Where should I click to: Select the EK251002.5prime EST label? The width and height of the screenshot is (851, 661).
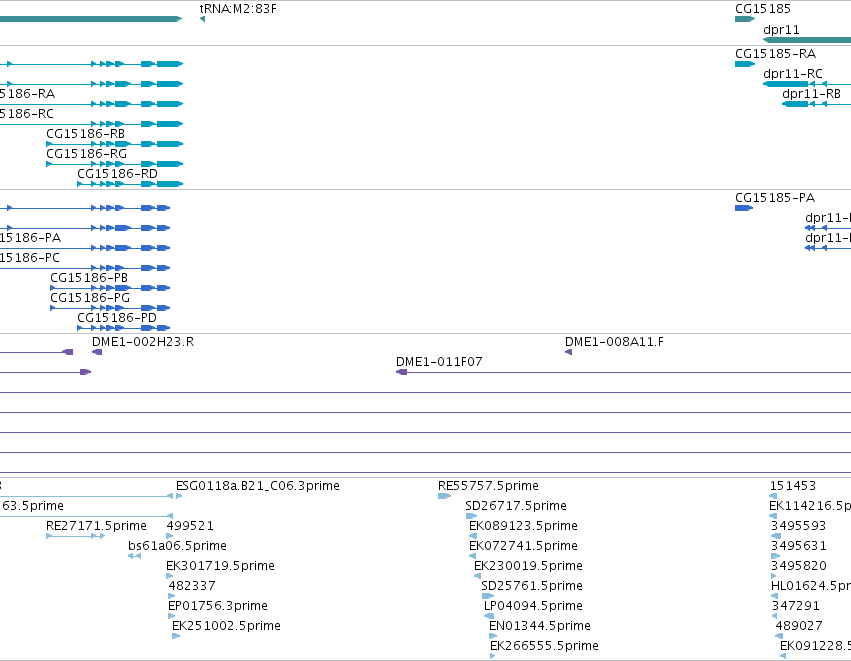click(226, 626)
